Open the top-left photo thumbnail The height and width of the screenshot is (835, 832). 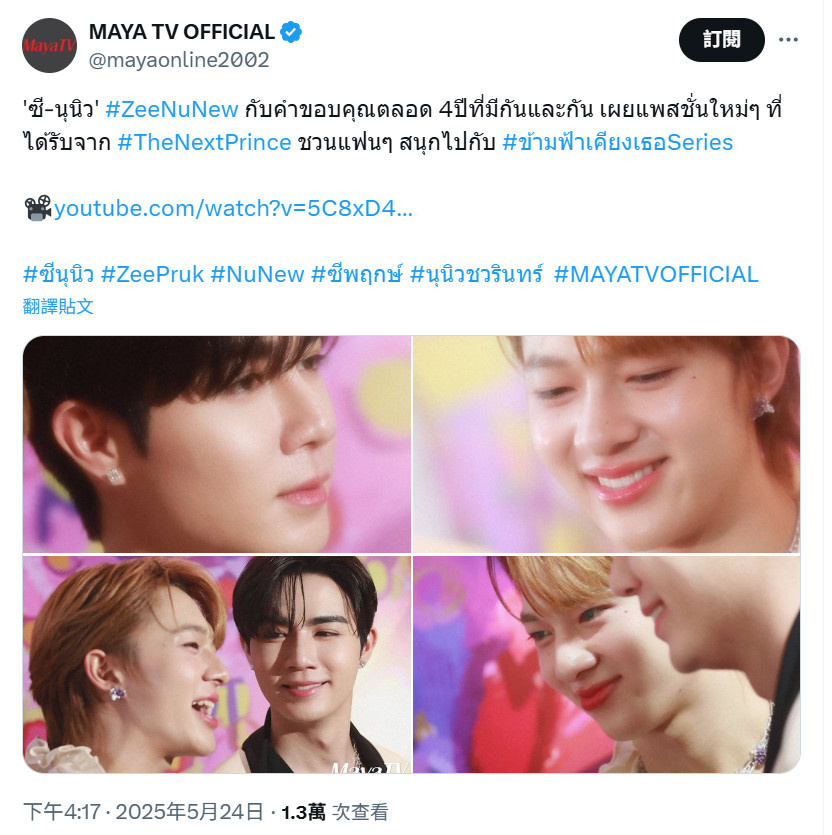[x=217, y=444]
